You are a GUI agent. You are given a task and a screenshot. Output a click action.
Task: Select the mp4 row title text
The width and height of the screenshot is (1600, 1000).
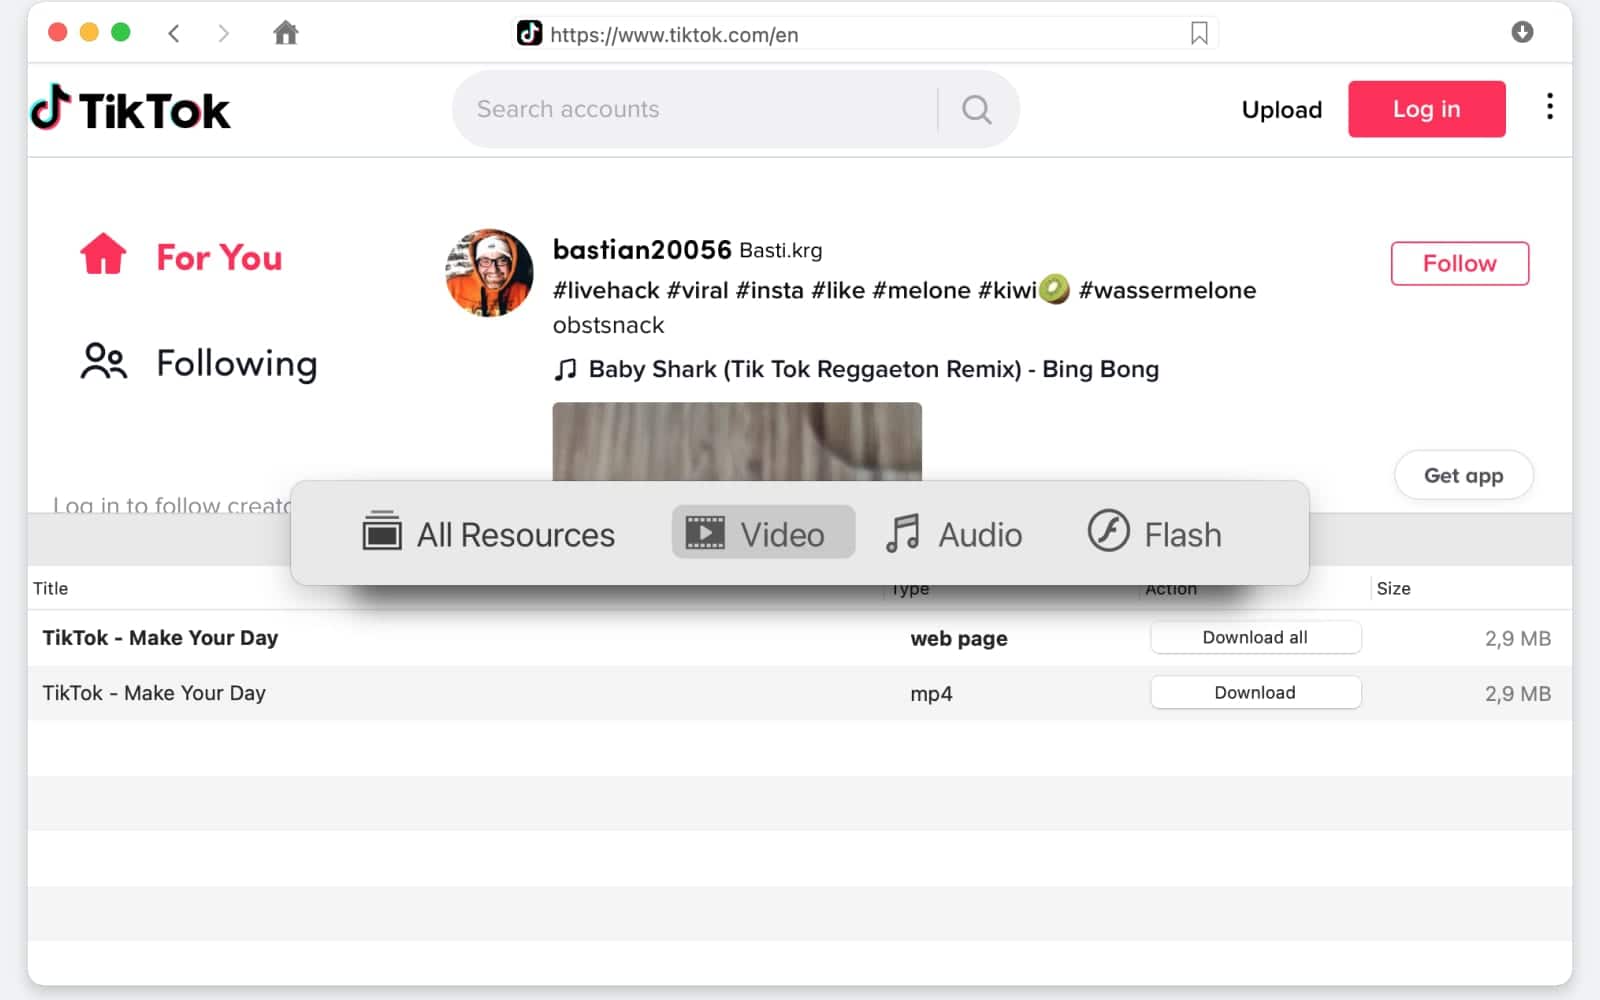click(154, 693)
